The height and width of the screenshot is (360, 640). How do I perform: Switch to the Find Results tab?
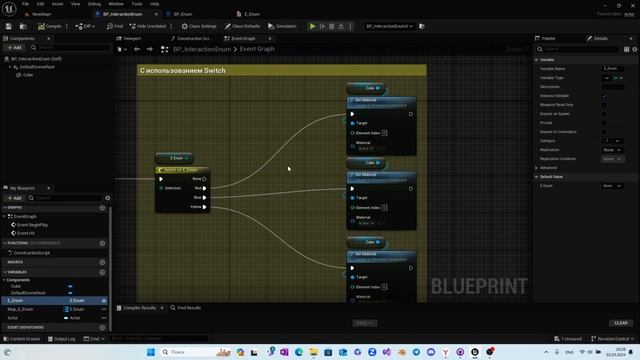pos(186,308)
